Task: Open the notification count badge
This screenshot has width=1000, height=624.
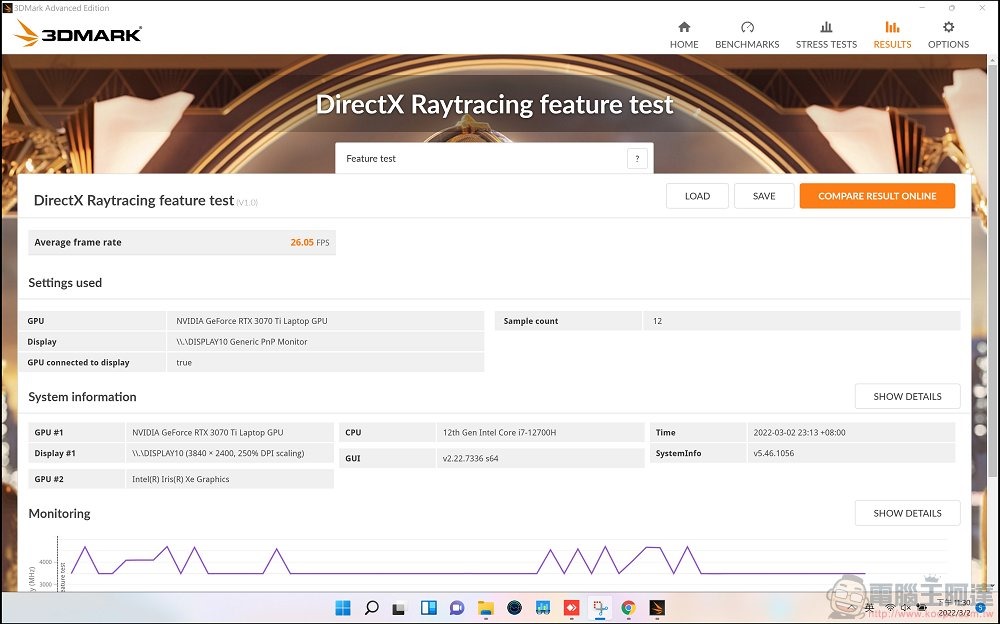Action: click(980, 607)
